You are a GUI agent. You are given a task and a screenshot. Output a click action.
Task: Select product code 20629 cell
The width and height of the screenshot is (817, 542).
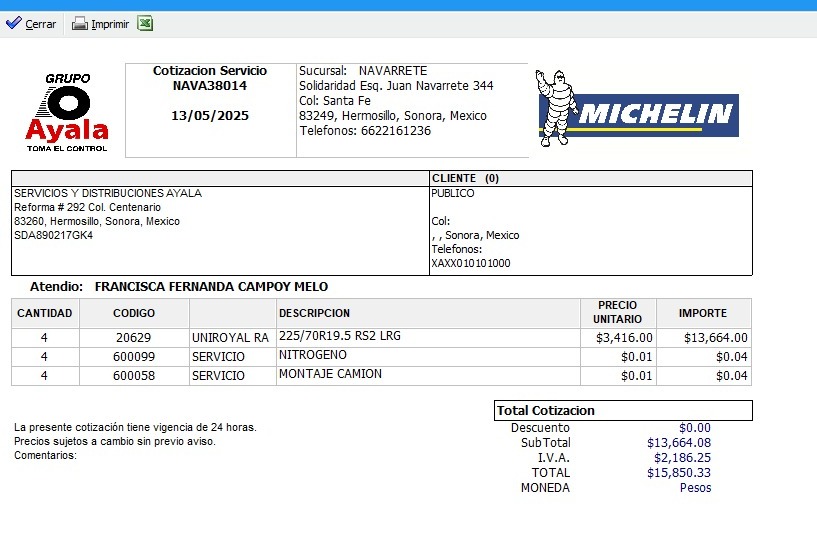133,338
